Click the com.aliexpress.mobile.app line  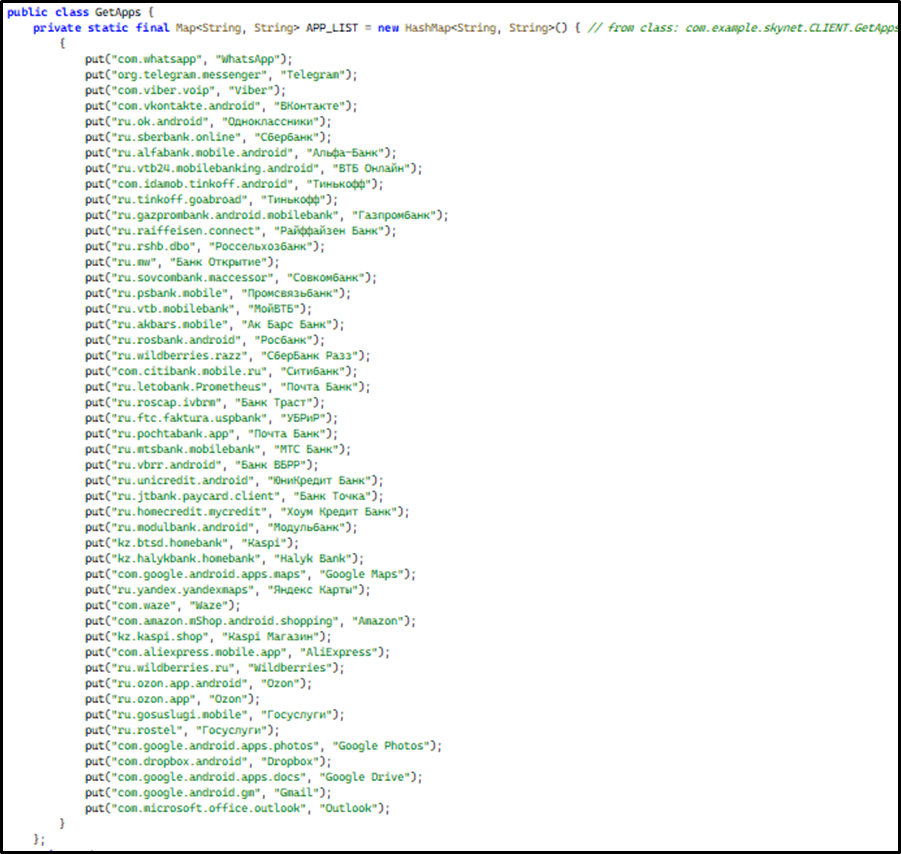click(237, 652)
